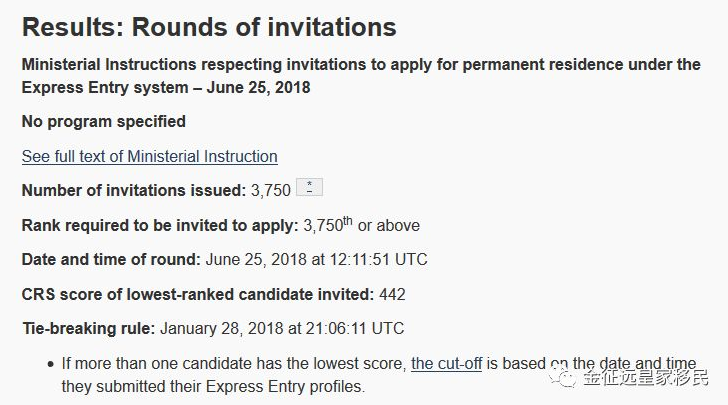Click the Tie-breaking rule label
The height and width of the screenshot is (405, 728).
point(89,328)
